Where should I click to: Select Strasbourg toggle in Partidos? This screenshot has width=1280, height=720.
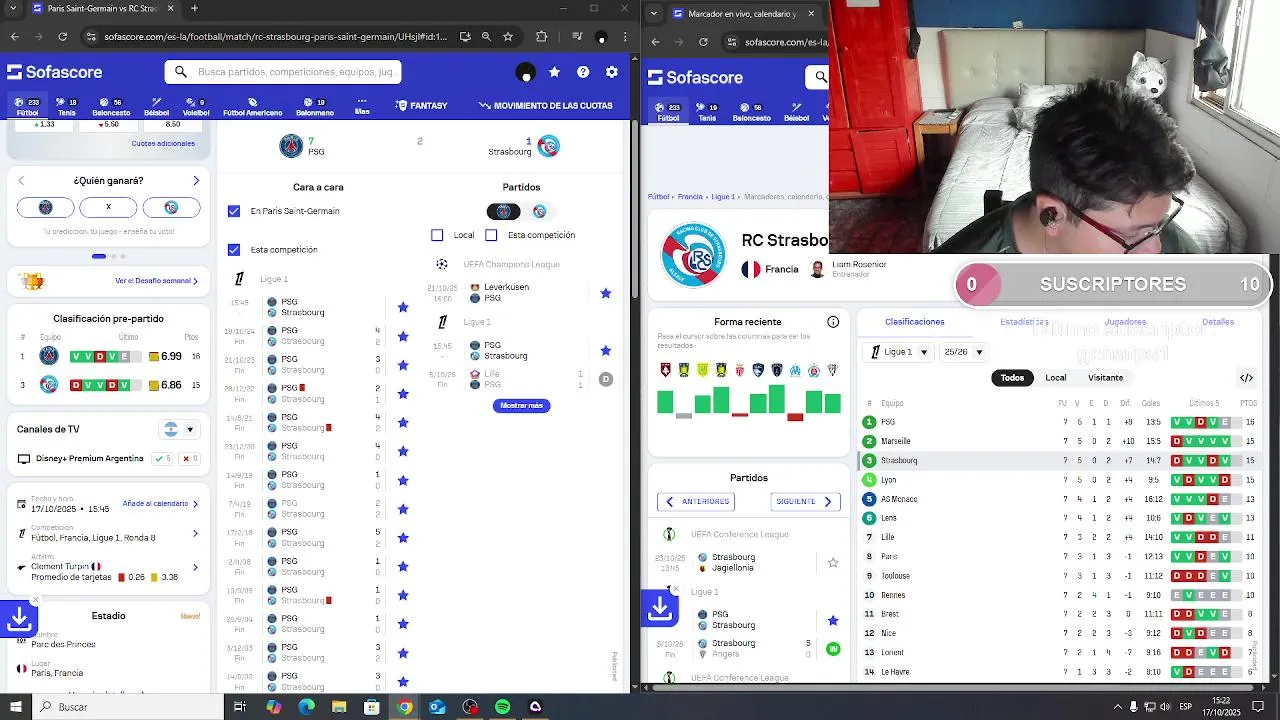539,211
